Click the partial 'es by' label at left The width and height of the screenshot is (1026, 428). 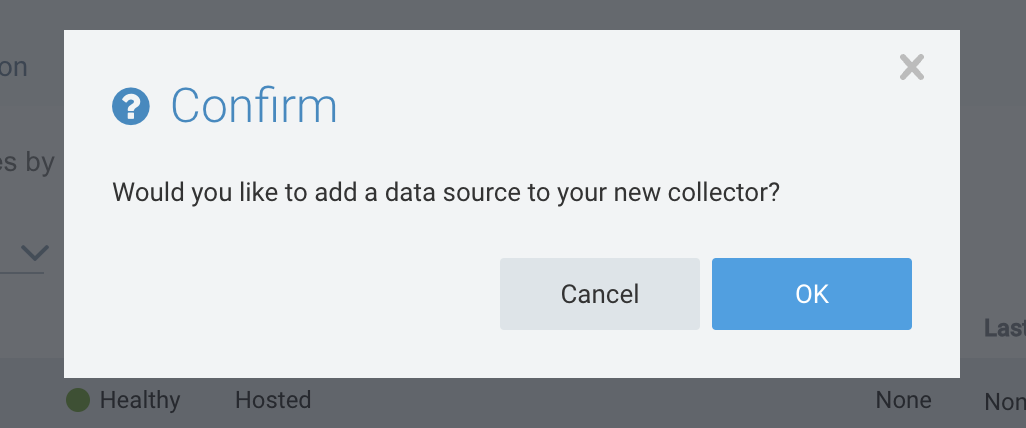(x=27, y=161)
